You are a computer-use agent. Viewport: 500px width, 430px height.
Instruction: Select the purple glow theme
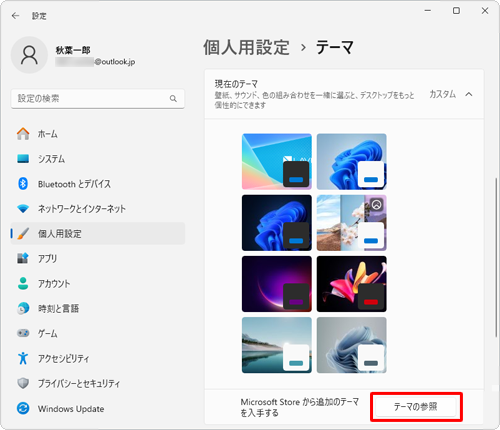pos(277,284)
